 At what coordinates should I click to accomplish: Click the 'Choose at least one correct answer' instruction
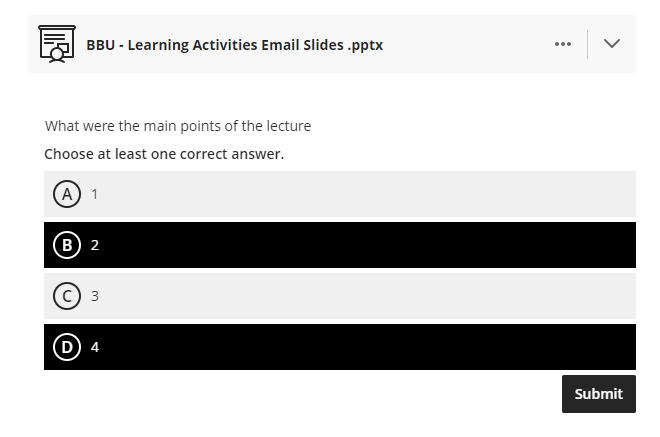point(164,154)
